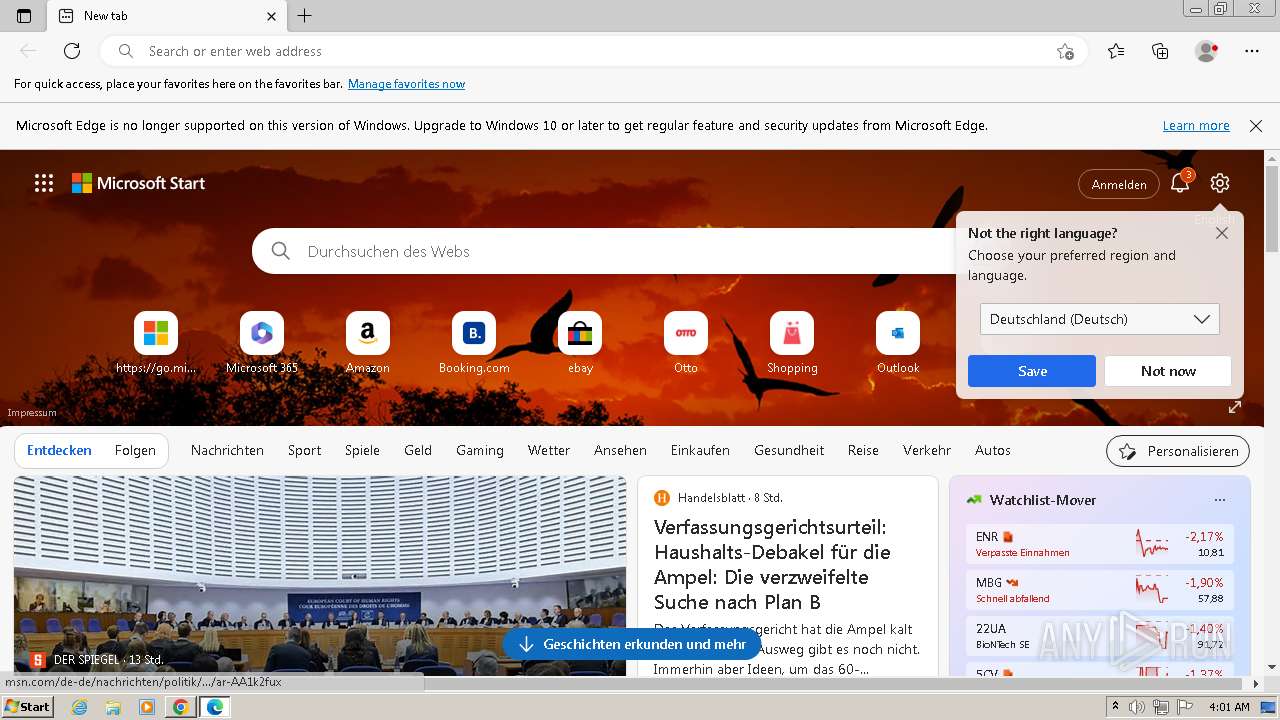Open the Collections icon
The height and width of the screenshot is (720, 1280).
click(1160, 51)
